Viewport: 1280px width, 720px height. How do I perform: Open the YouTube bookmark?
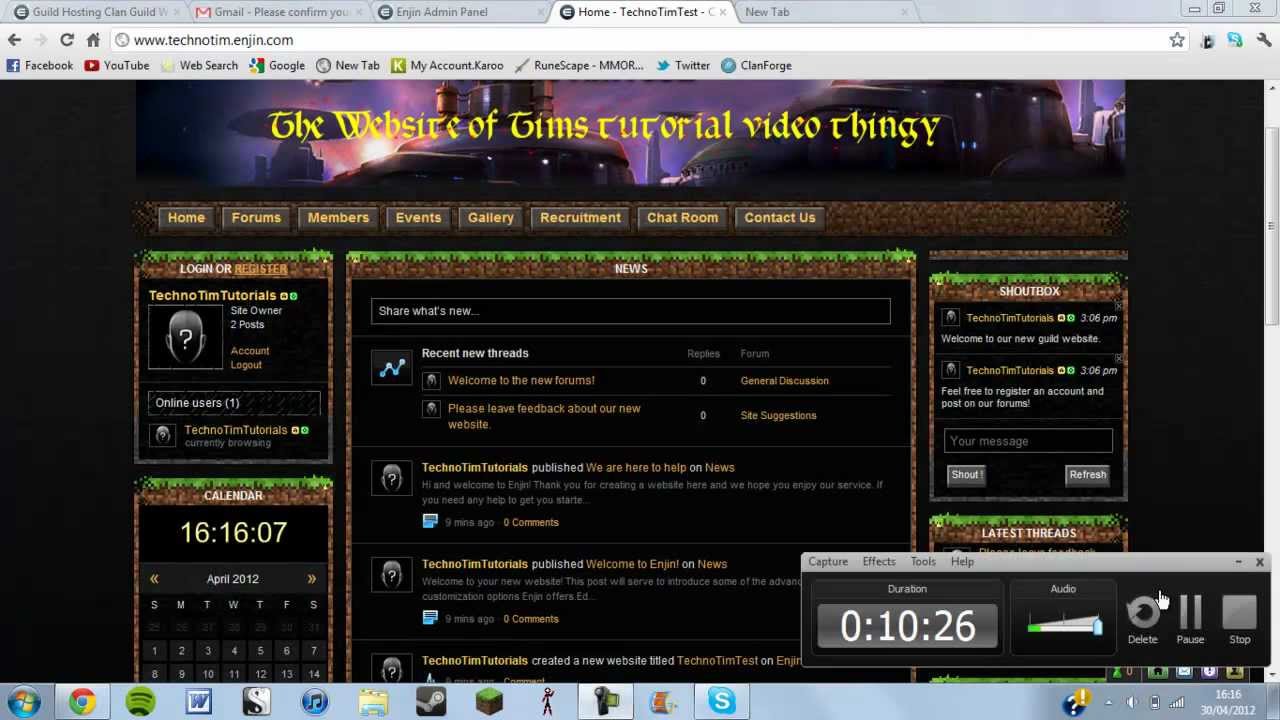coord(117,66)
